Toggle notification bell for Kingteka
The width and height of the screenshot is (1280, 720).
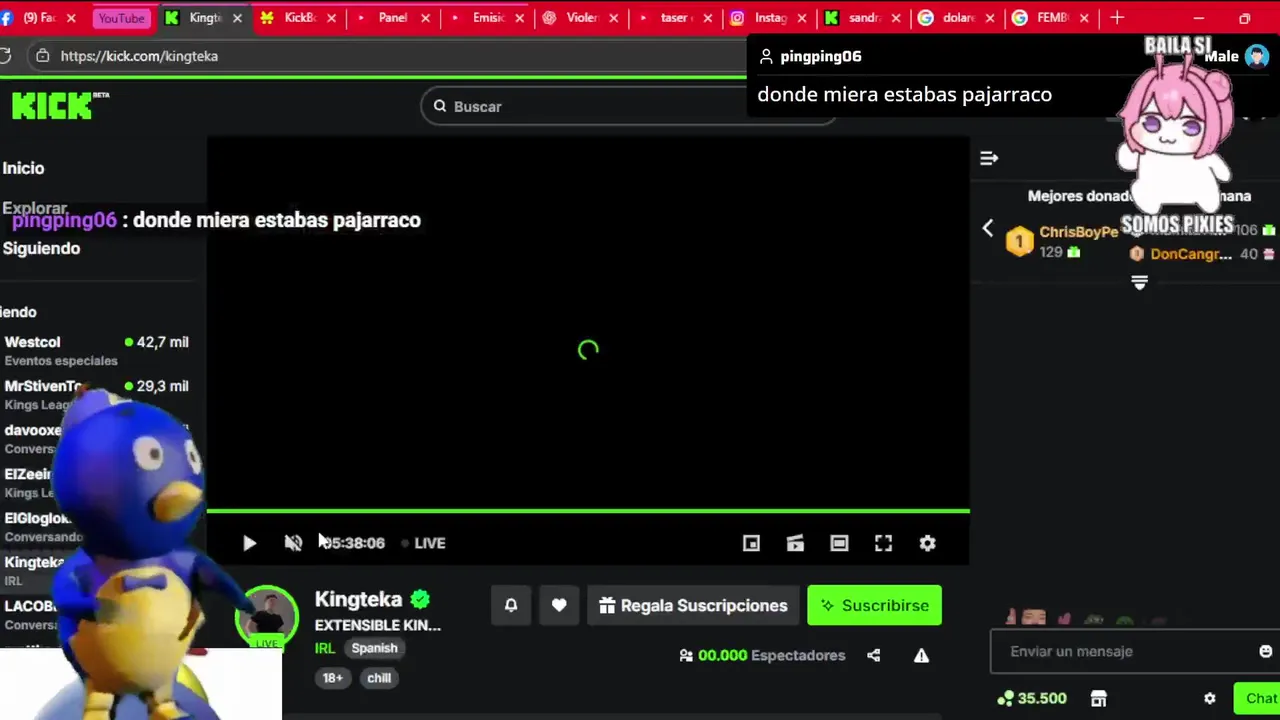(x=511, y=605)
